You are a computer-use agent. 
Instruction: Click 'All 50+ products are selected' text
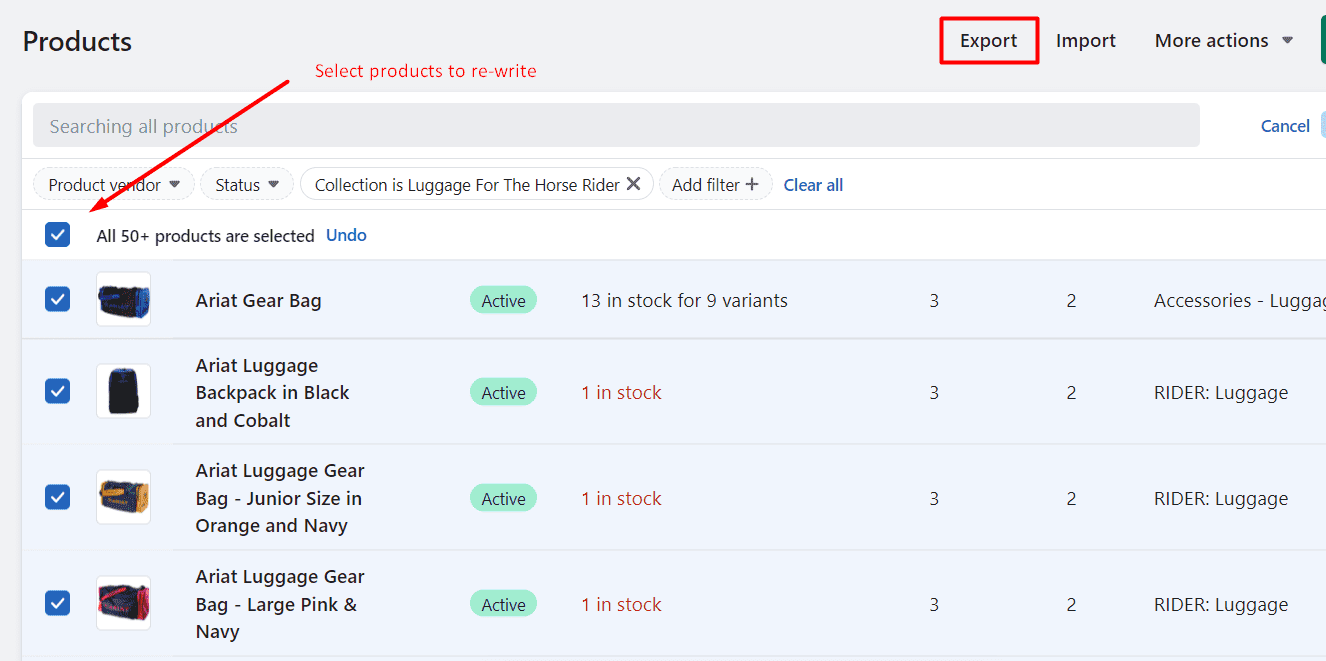205,236
